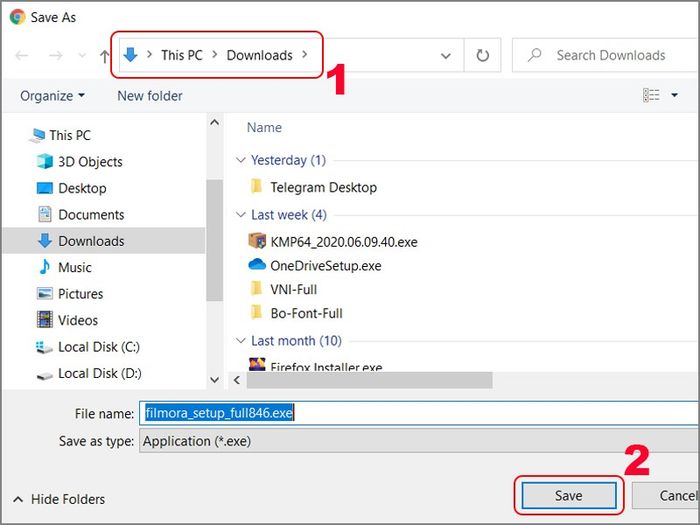Click the VNI-Full folder icon

point(256,288)
